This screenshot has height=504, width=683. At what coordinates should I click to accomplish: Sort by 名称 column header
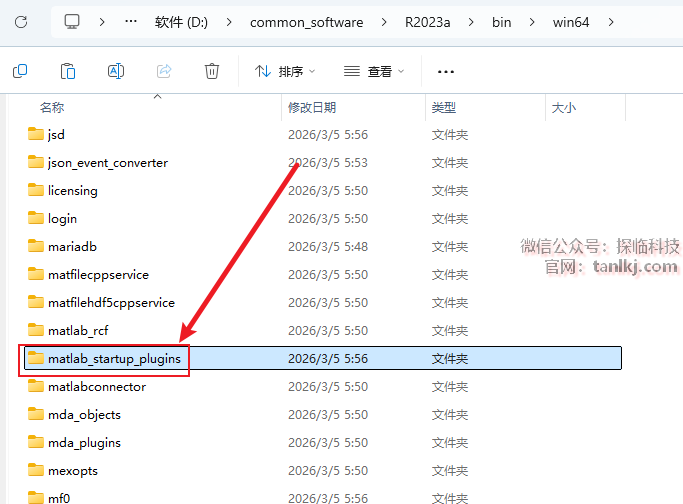click(52, 107)
